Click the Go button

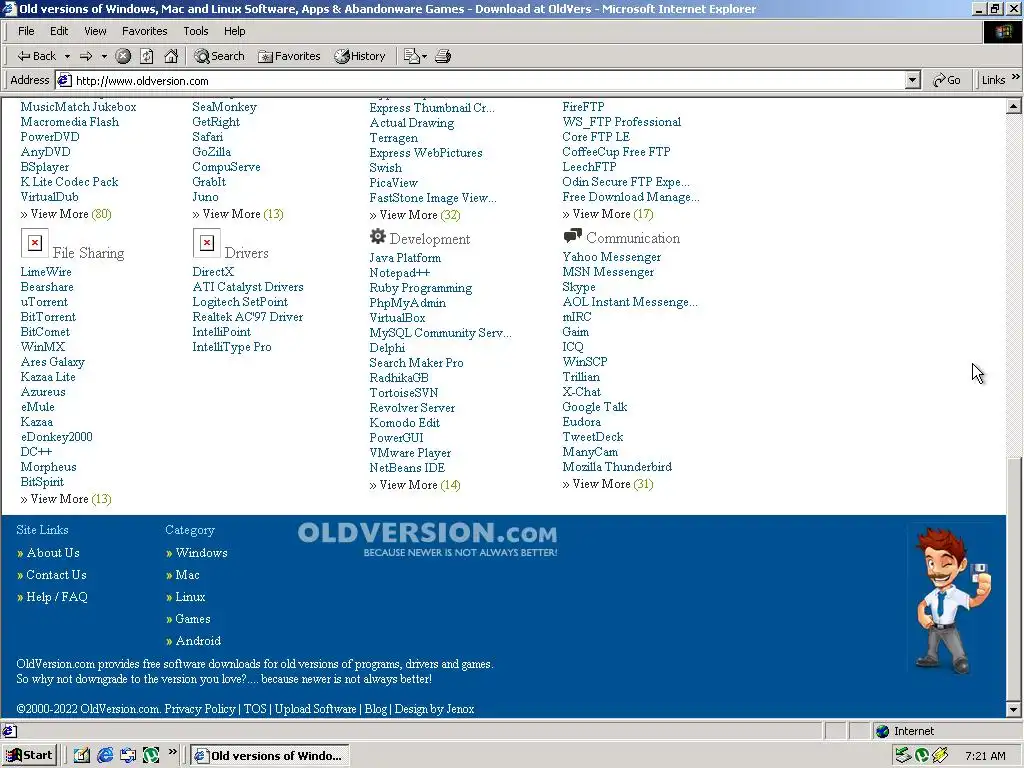click(x=947, y=80)
